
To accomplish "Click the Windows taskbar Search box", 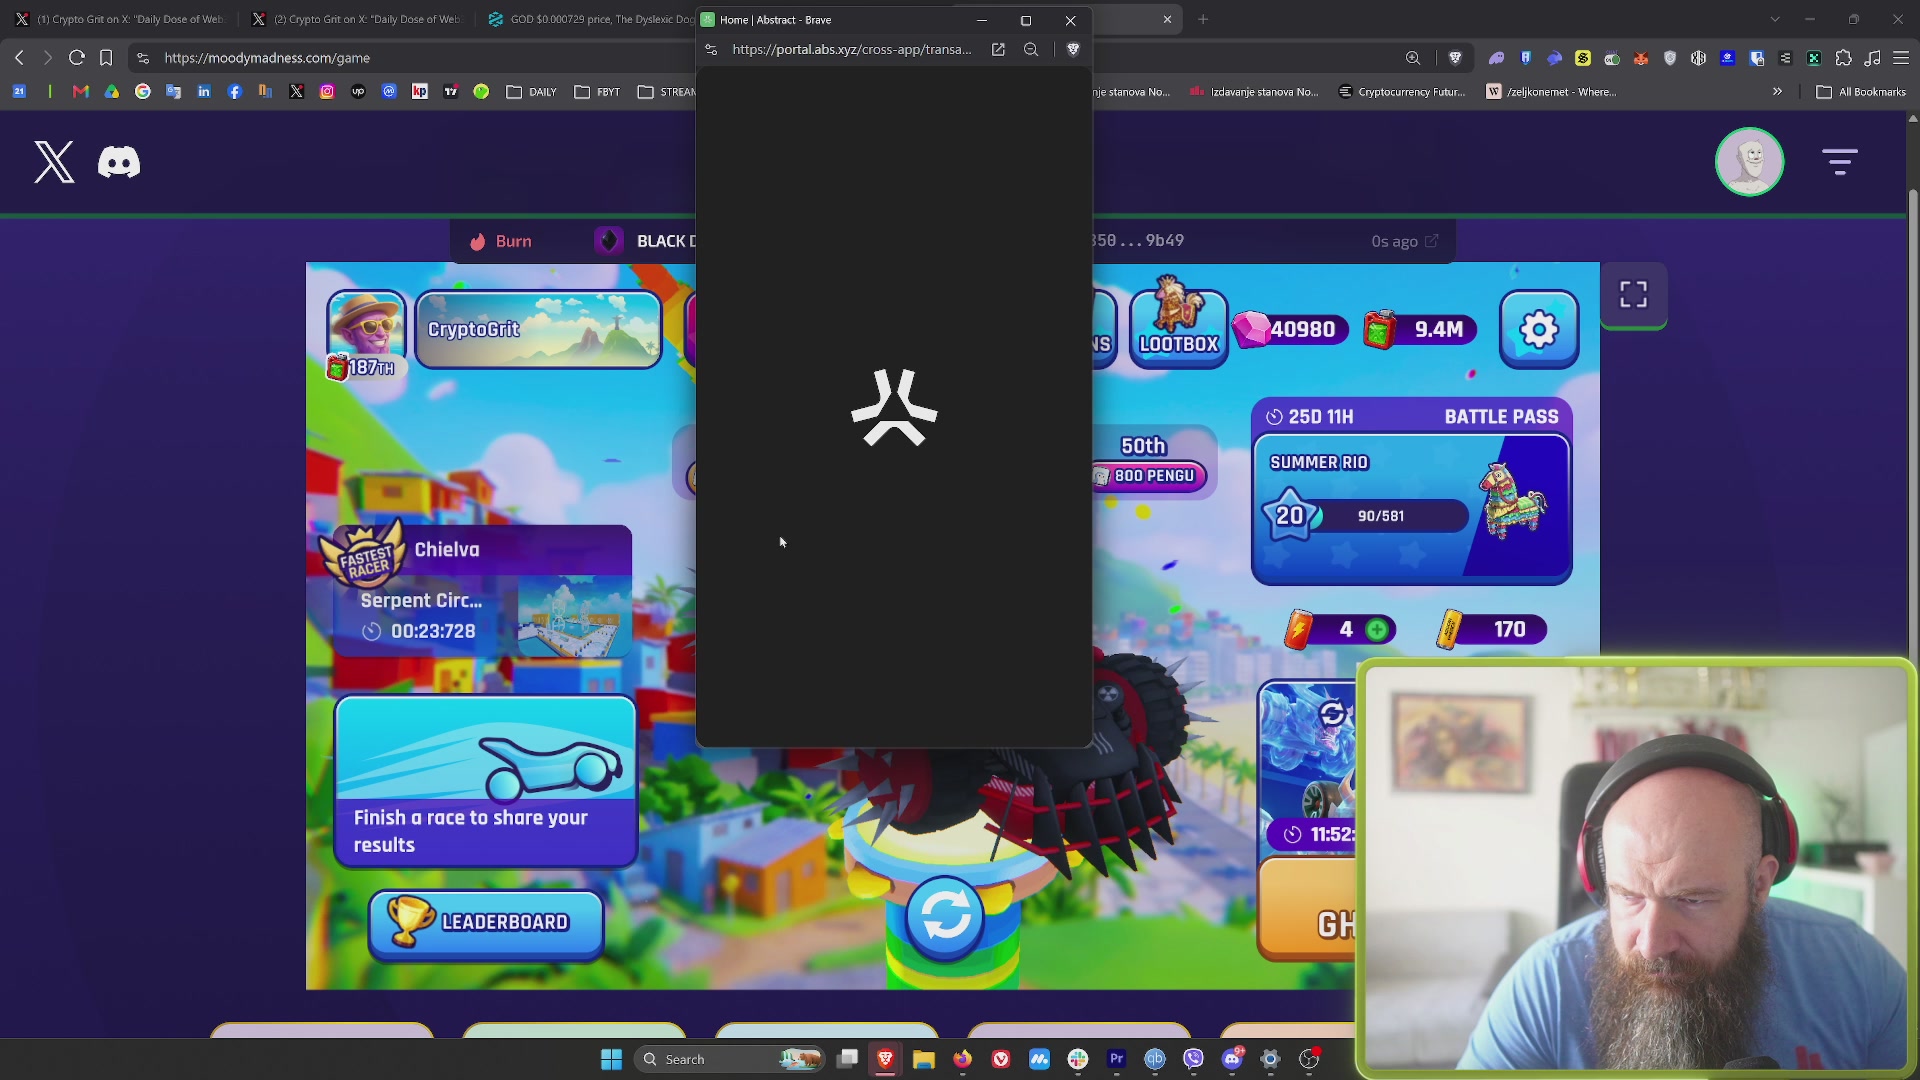I will 730,1059.
